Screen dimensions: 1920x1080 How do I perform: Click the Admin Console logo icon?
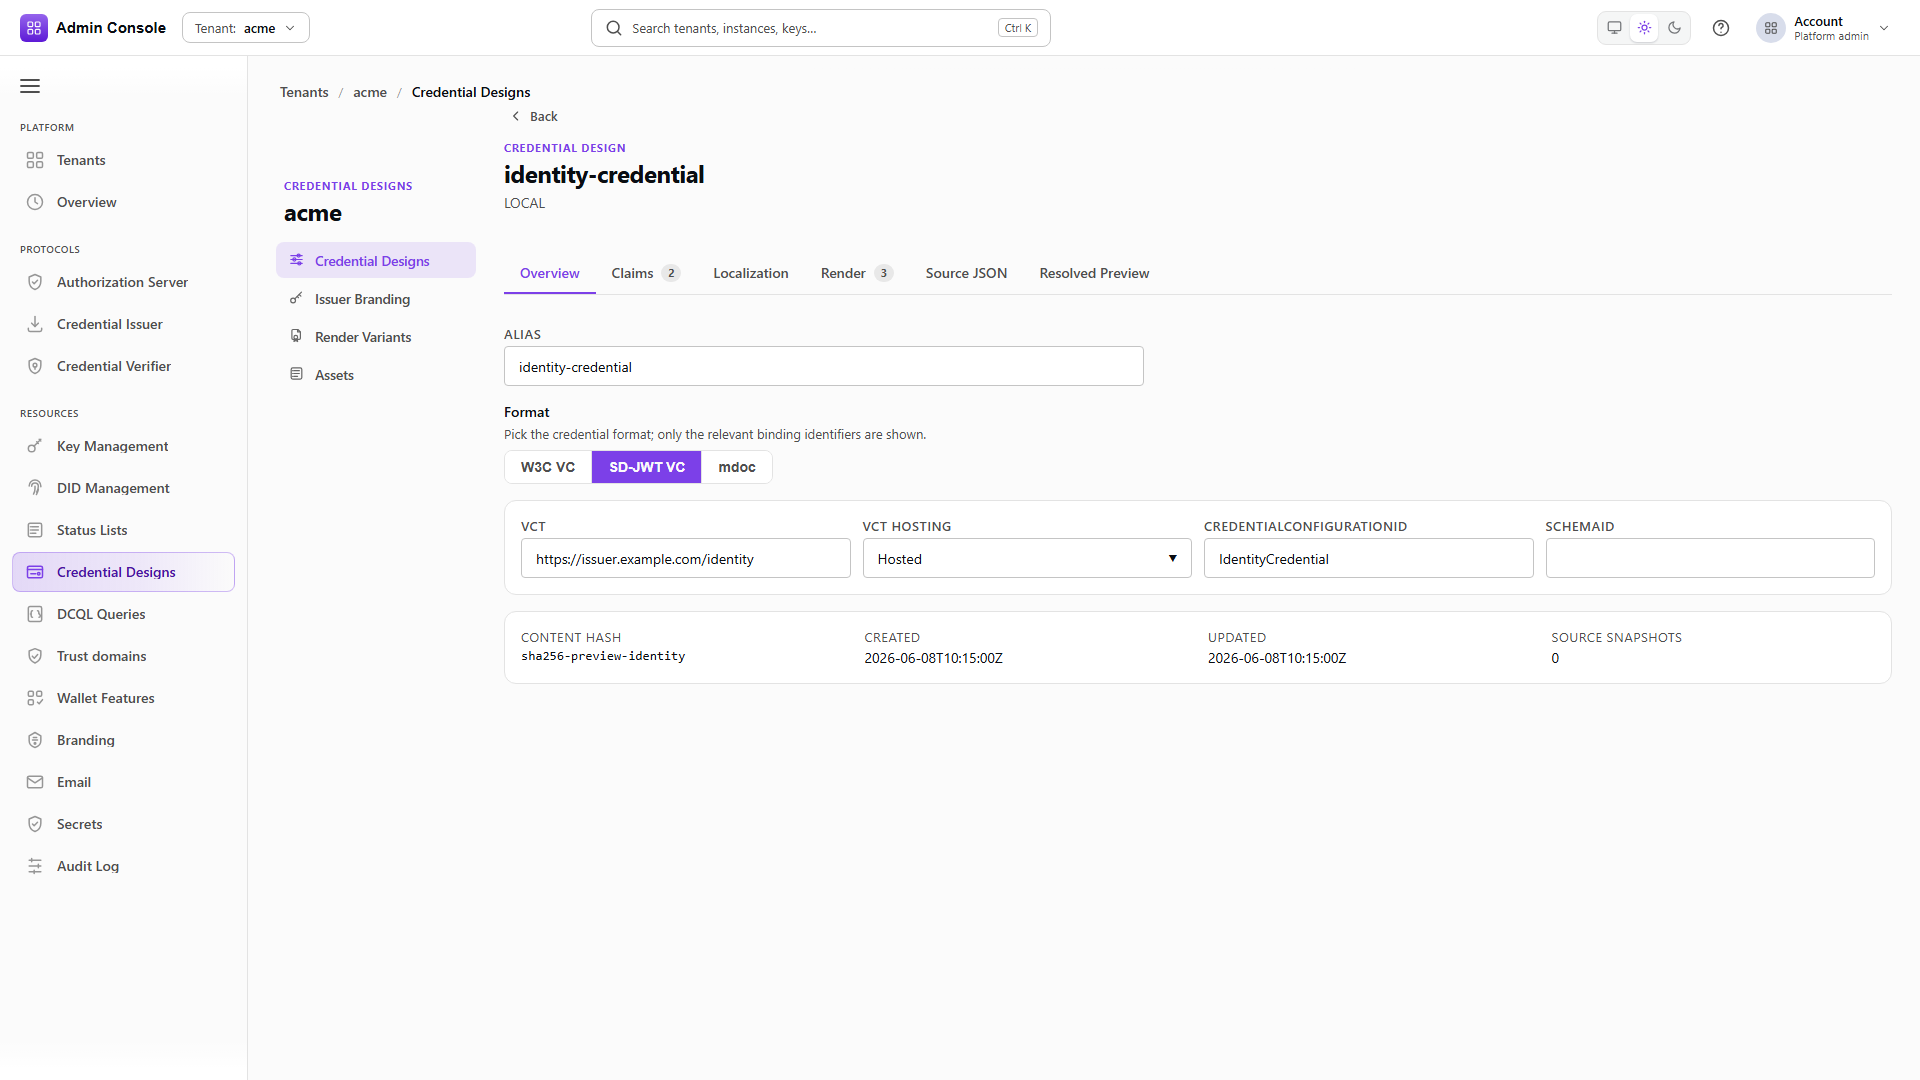pyautogui.click(x=34, y=28)
